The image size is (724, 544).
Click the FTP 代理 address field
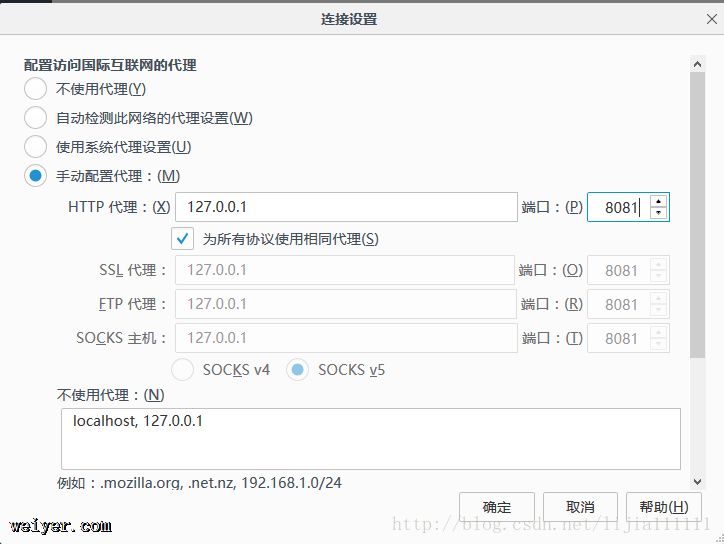pos(346,304)
